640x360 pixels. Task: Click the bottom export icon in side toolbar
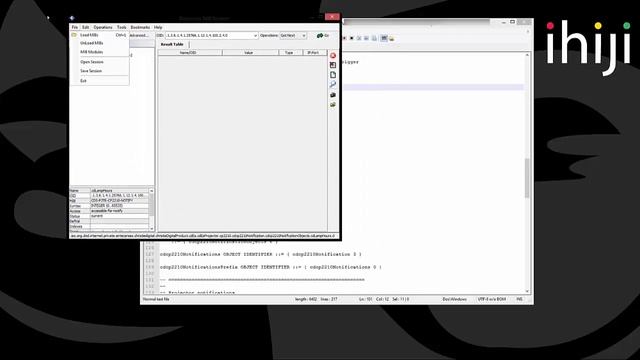333,105
